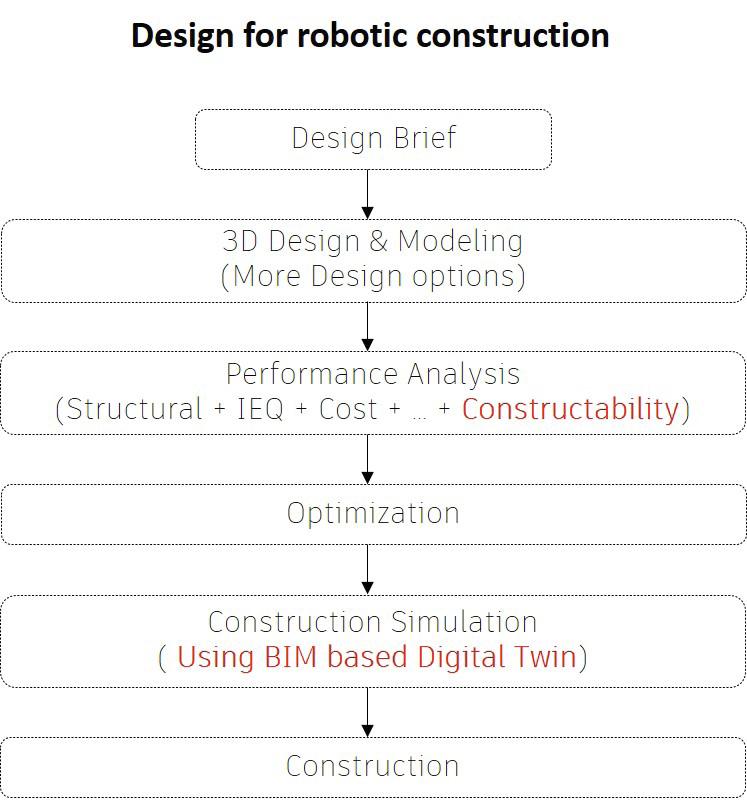Select the final Construction box
The height and width of the screenshot is (803, 747).
point(373,767)
